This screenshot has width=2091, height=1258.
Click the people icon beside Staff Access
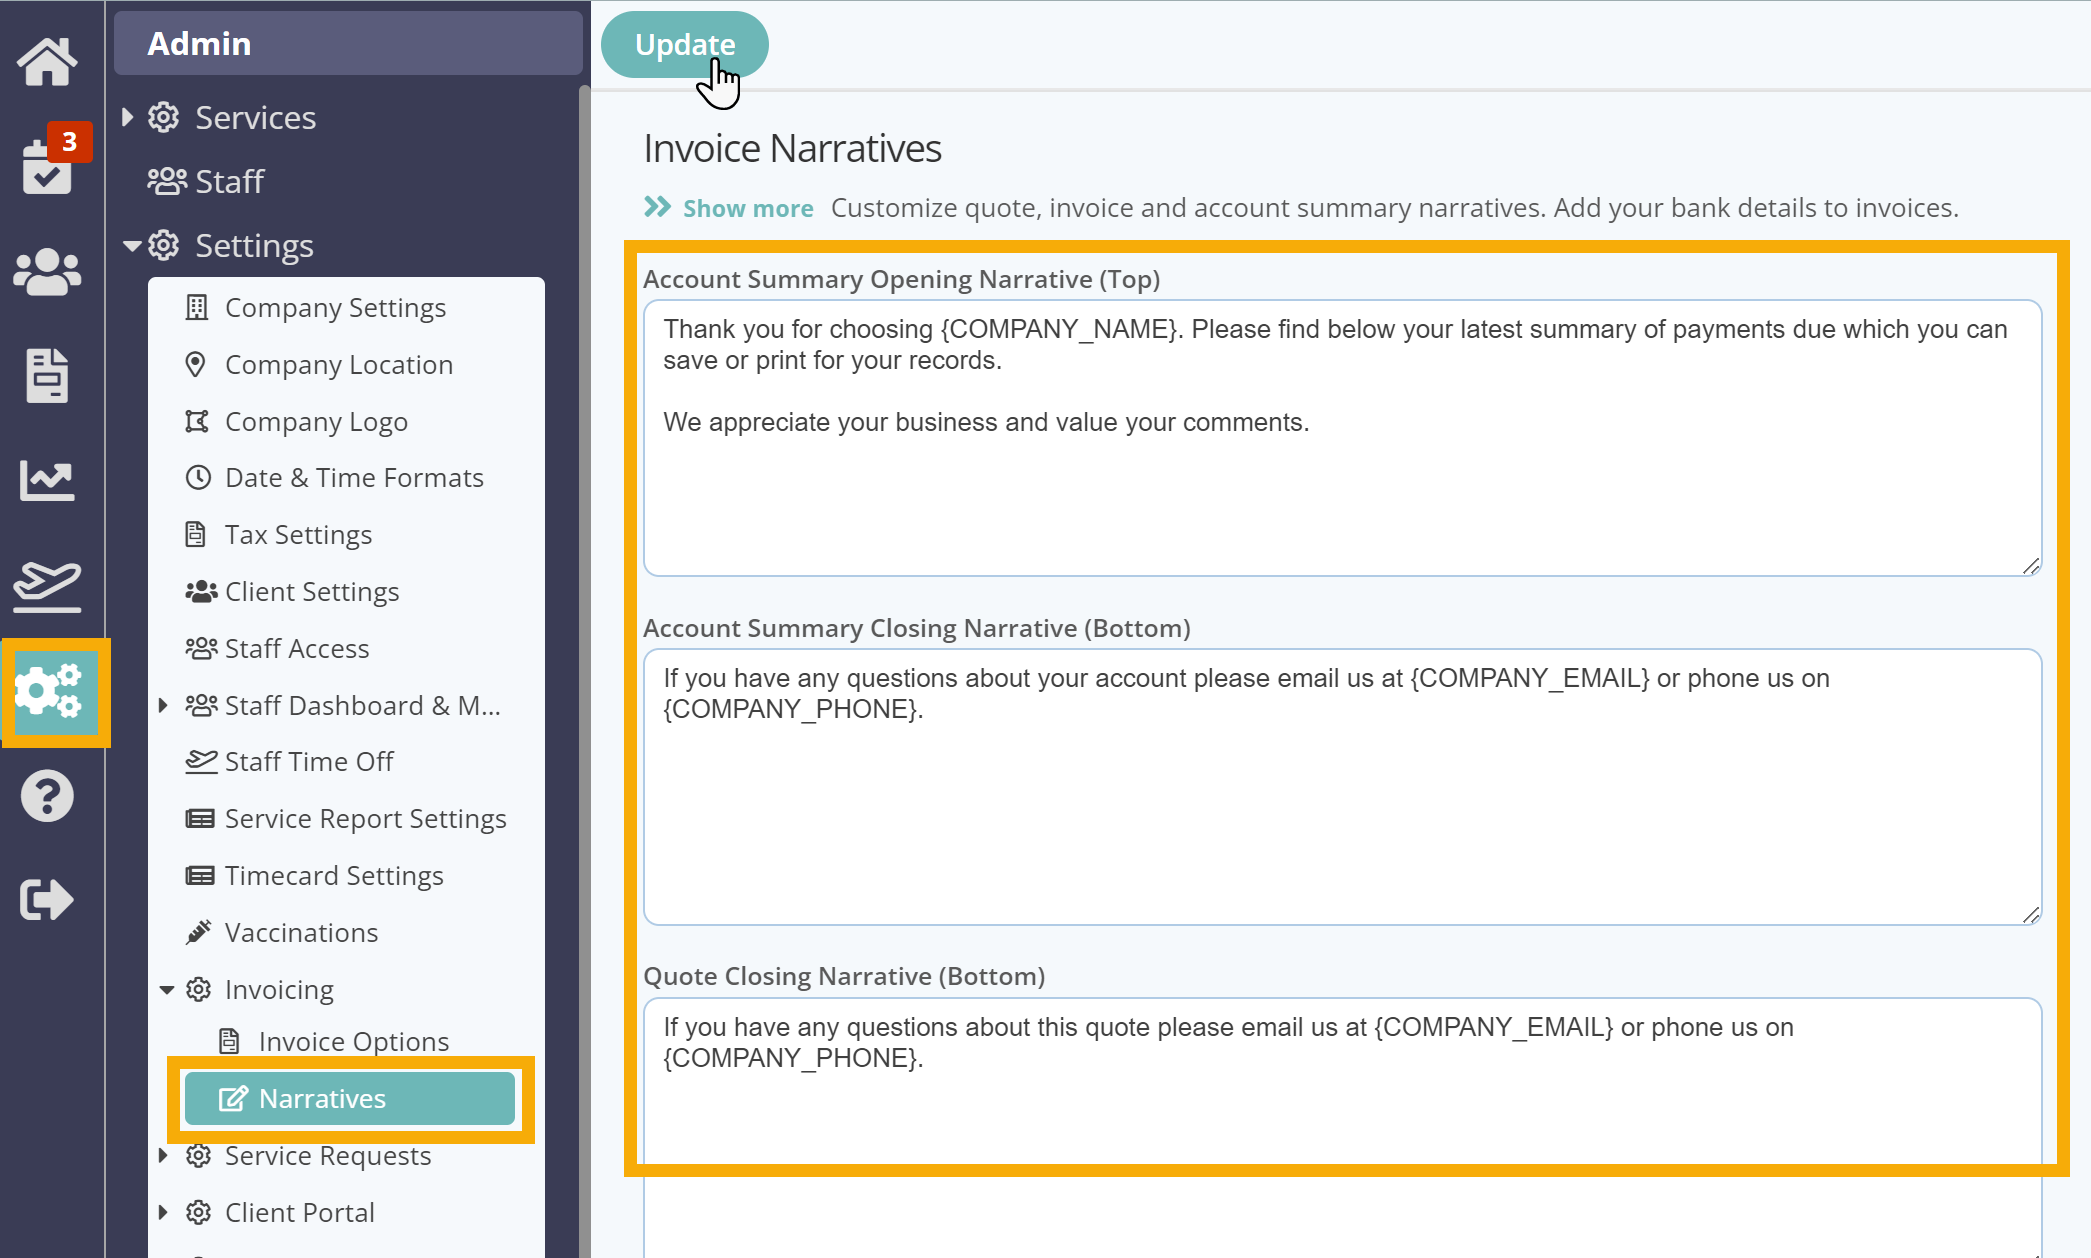[x=201, y=649]
